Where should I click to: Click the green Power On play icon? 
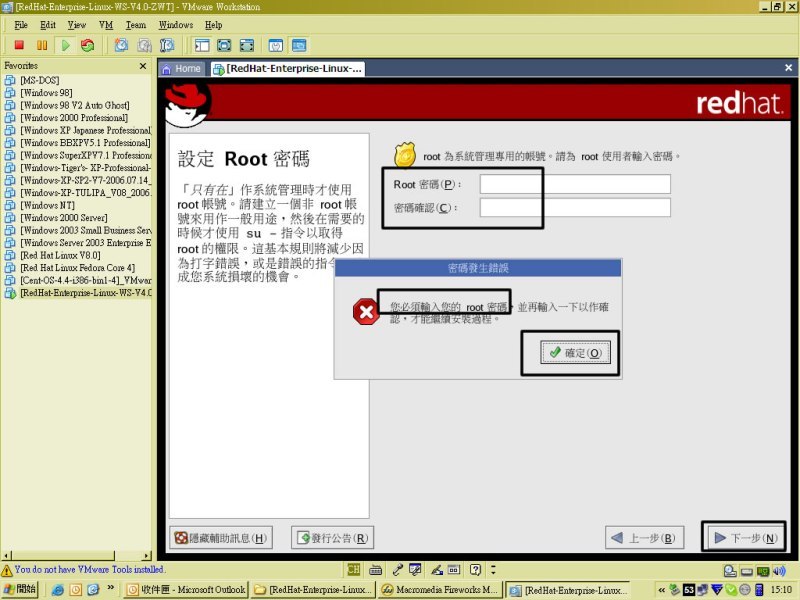pyautogui.click(x=65, y=45)
